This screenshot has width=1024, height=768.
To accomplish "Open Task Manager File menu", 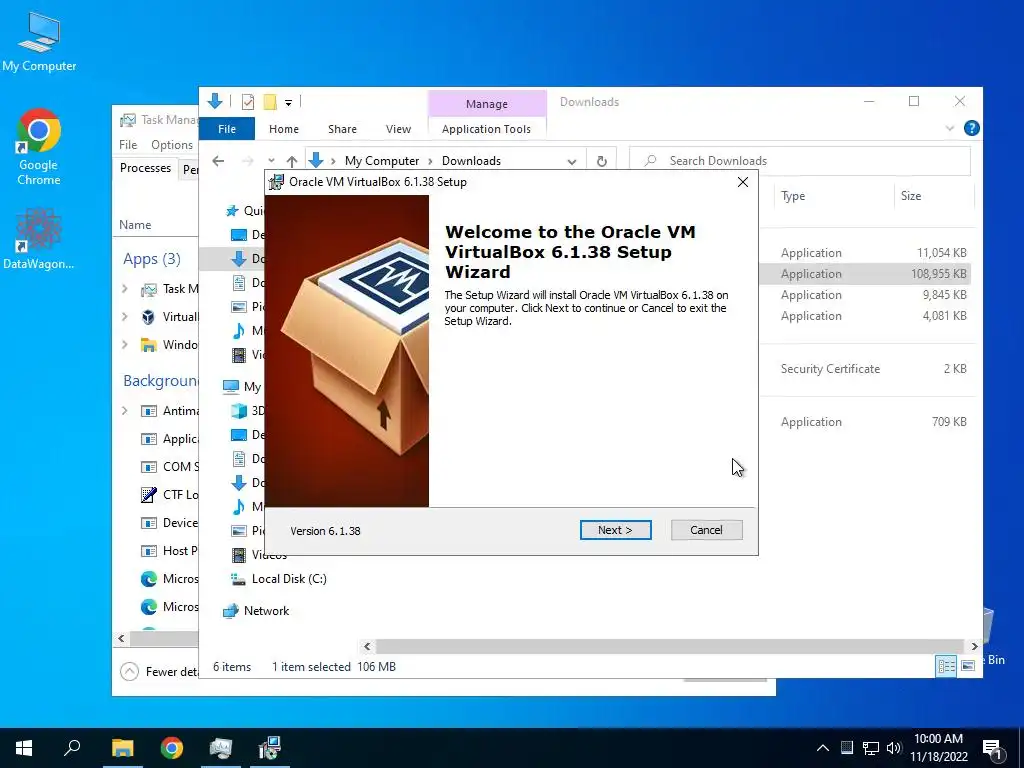I will tap(128, 145).
